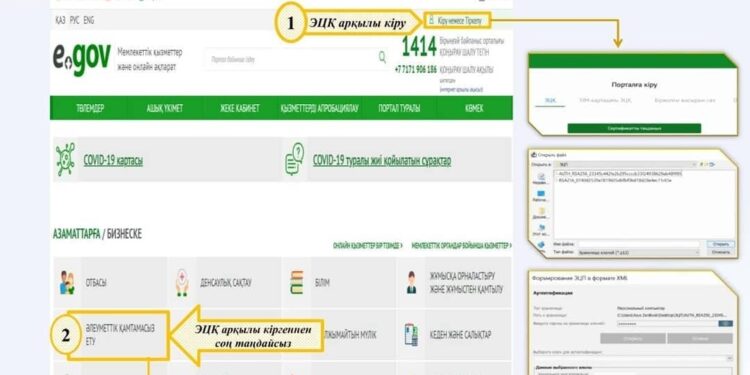Click the +7 7171 906 186 phone number
750x375 pixels.
tap(416, 69)
